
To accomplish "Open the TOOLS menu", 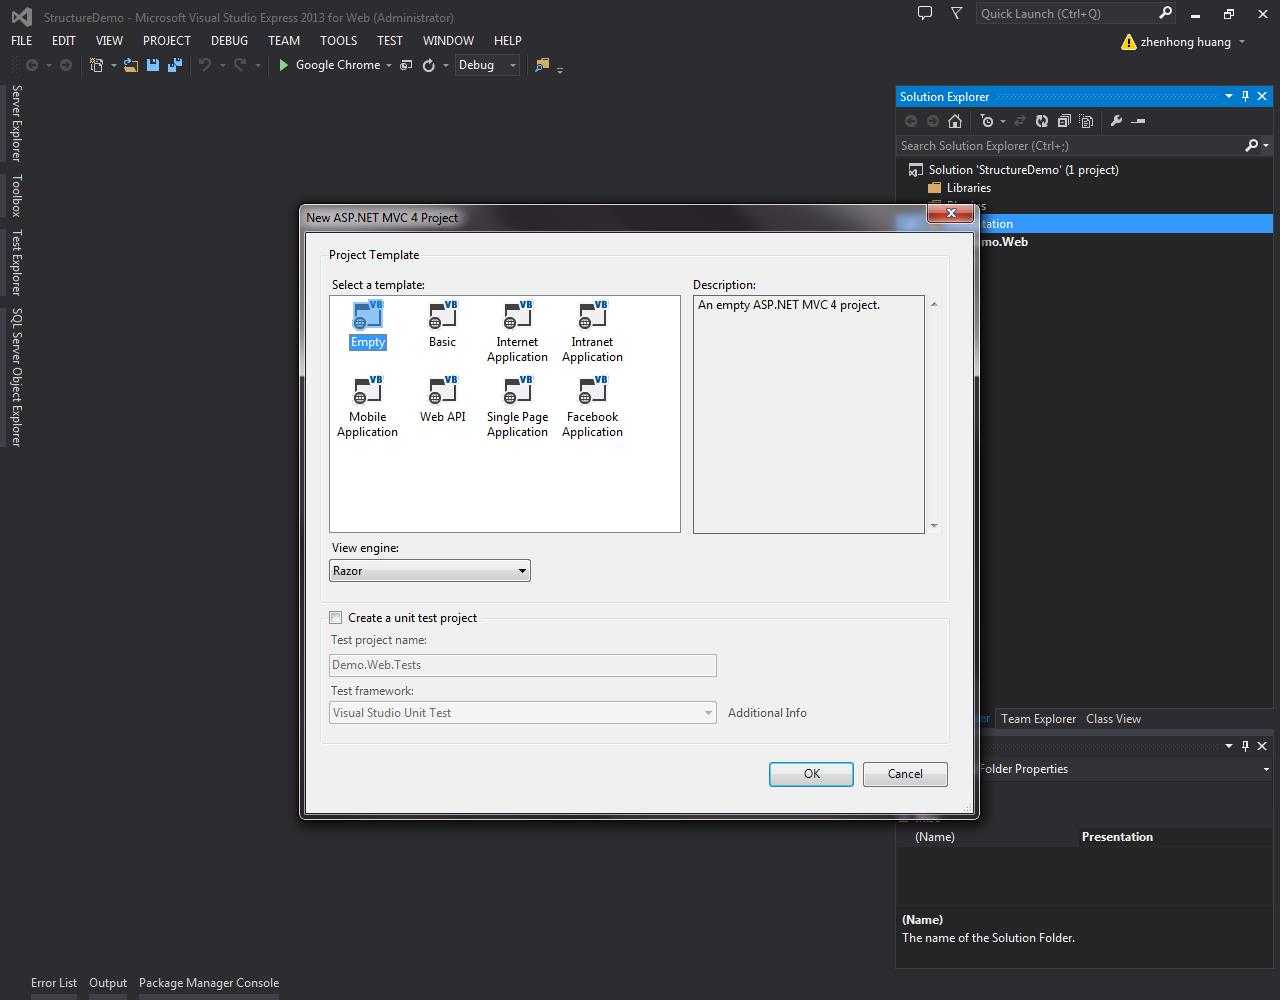I will click(x=338, y=41).
